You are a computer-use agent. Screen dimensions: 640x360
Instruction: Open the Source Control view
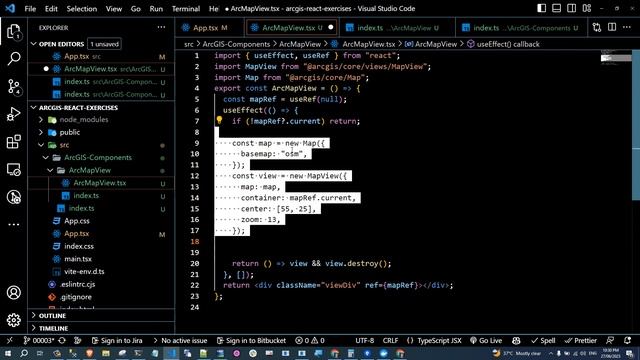[13, 87]
